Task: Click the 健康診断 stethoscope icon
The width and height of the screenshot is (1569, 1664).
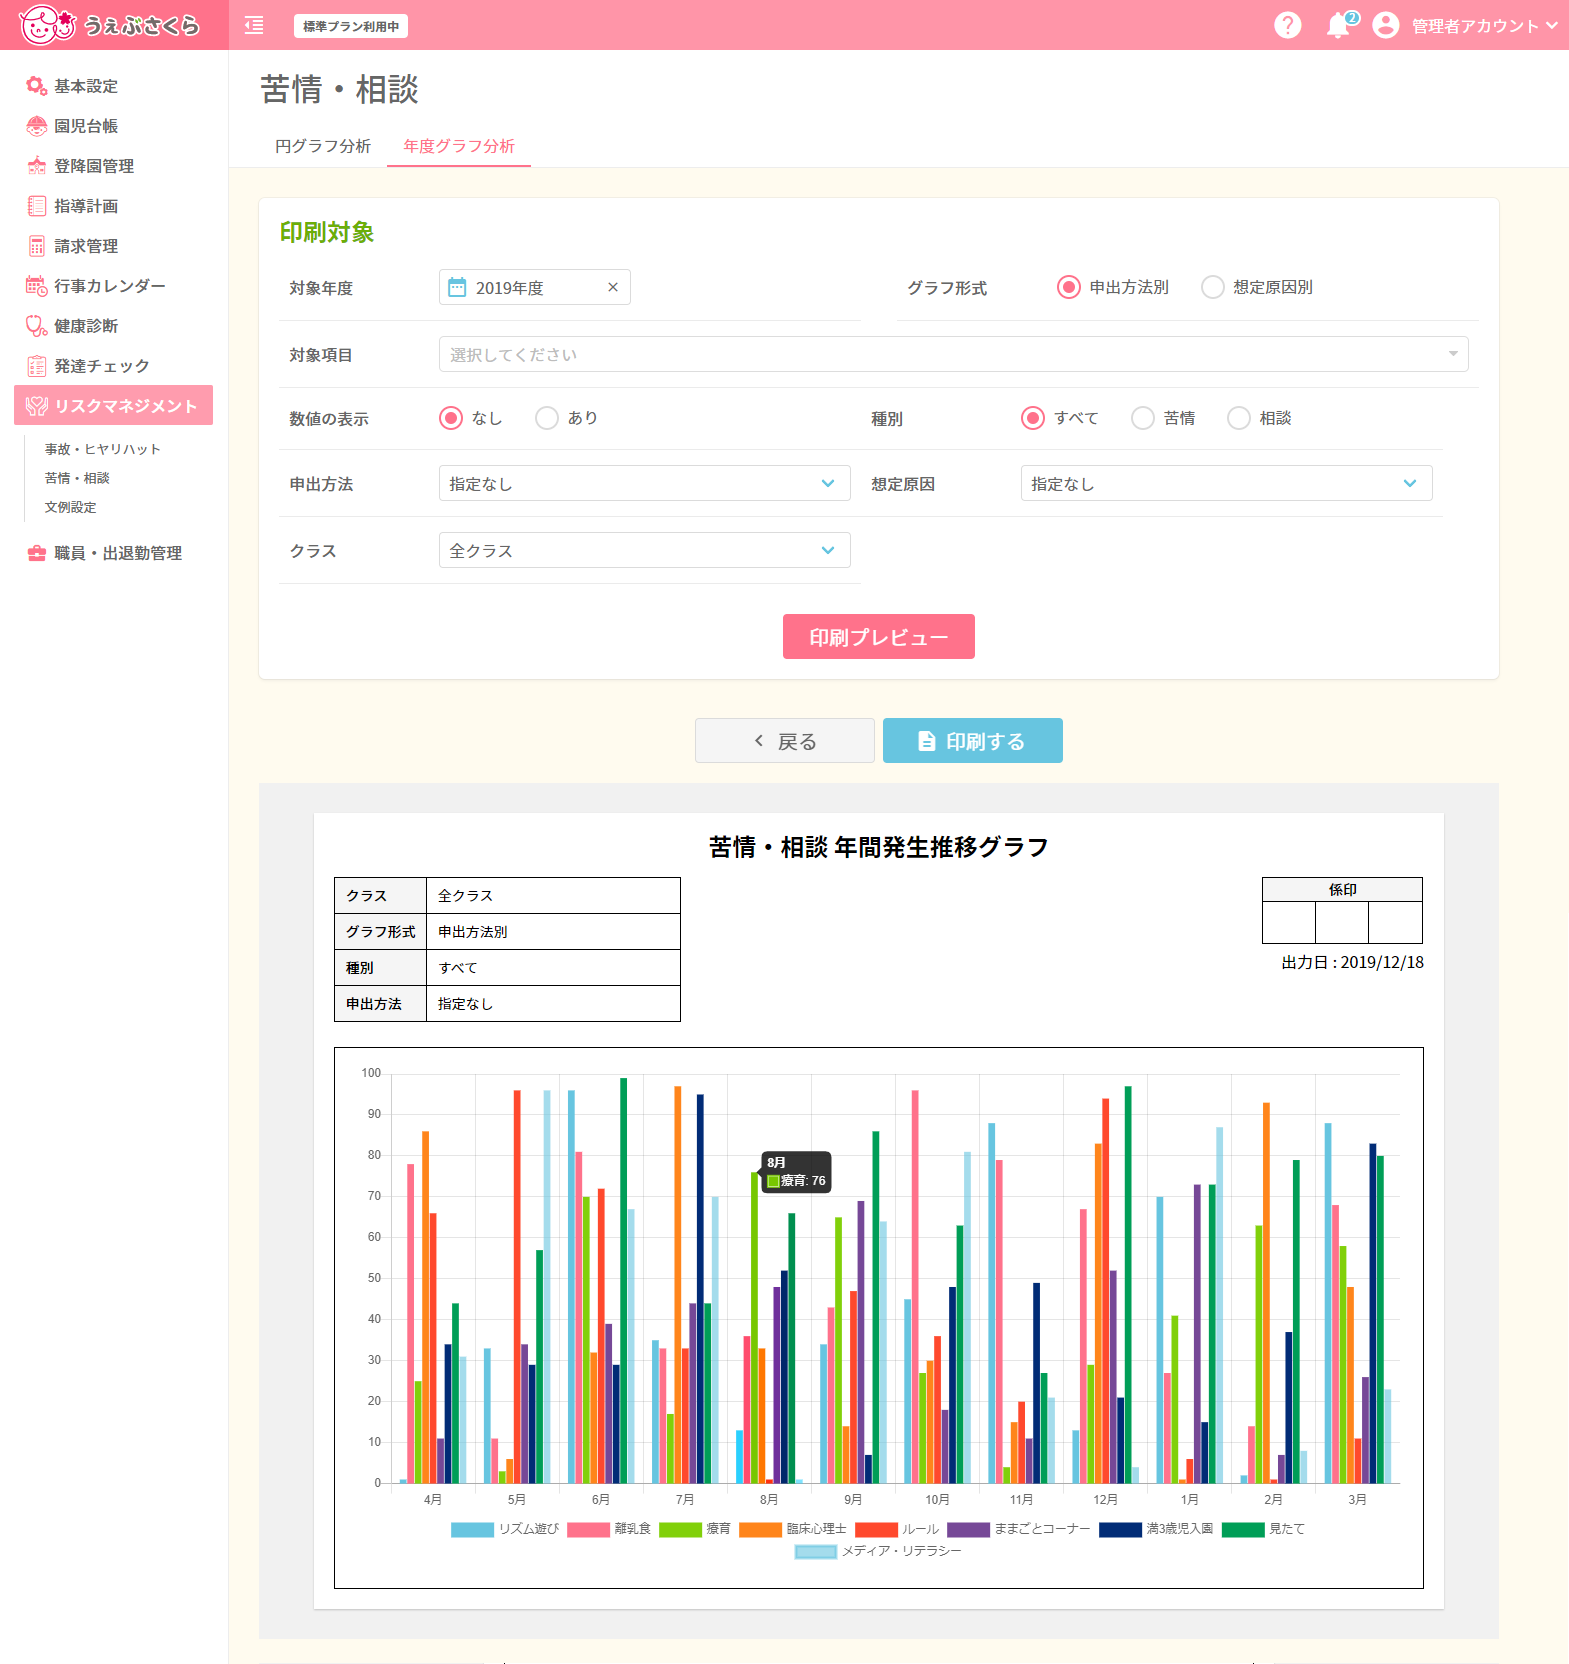Action: 36,326
